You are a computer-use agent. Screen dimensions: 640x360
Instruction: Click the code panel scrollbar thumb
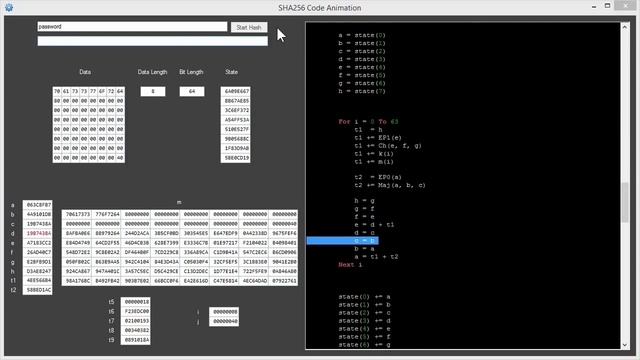coord(624,202)
